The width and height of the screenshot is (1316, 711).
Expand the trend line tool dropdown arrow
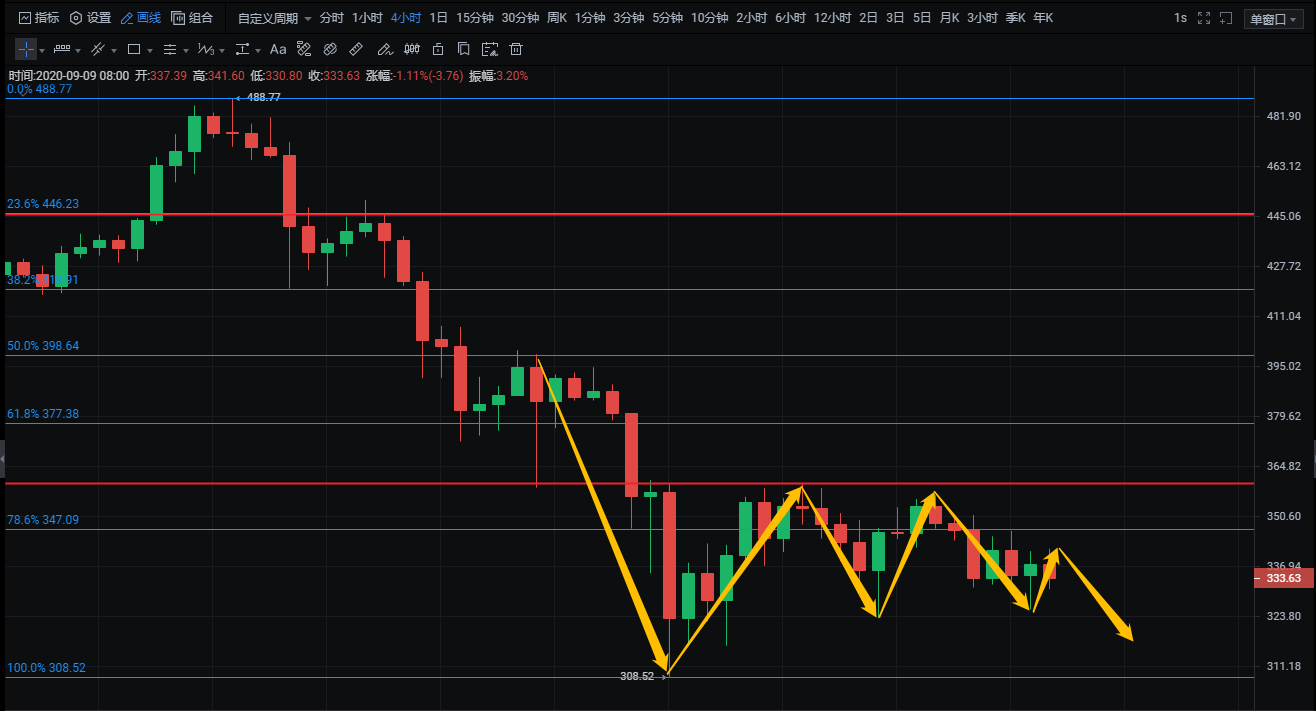(x=114, y=50)
